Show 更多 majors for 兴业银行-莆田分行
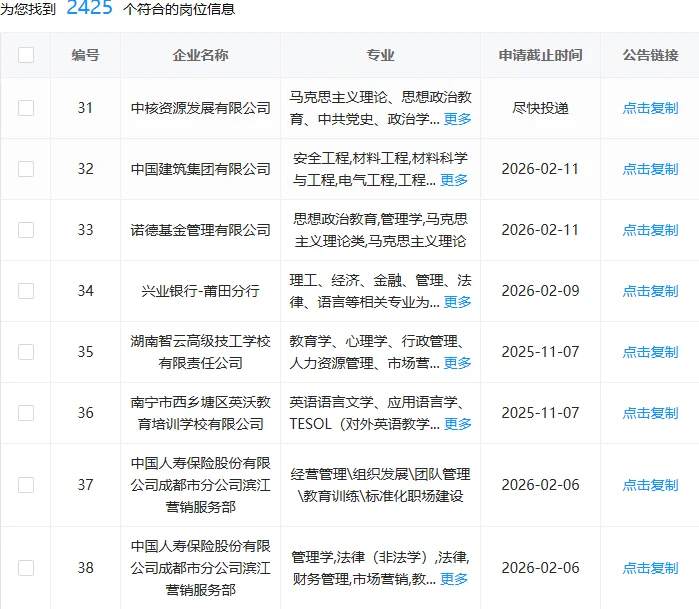The image size is (699, 609). pyautogui.click(x=457, y=302)
